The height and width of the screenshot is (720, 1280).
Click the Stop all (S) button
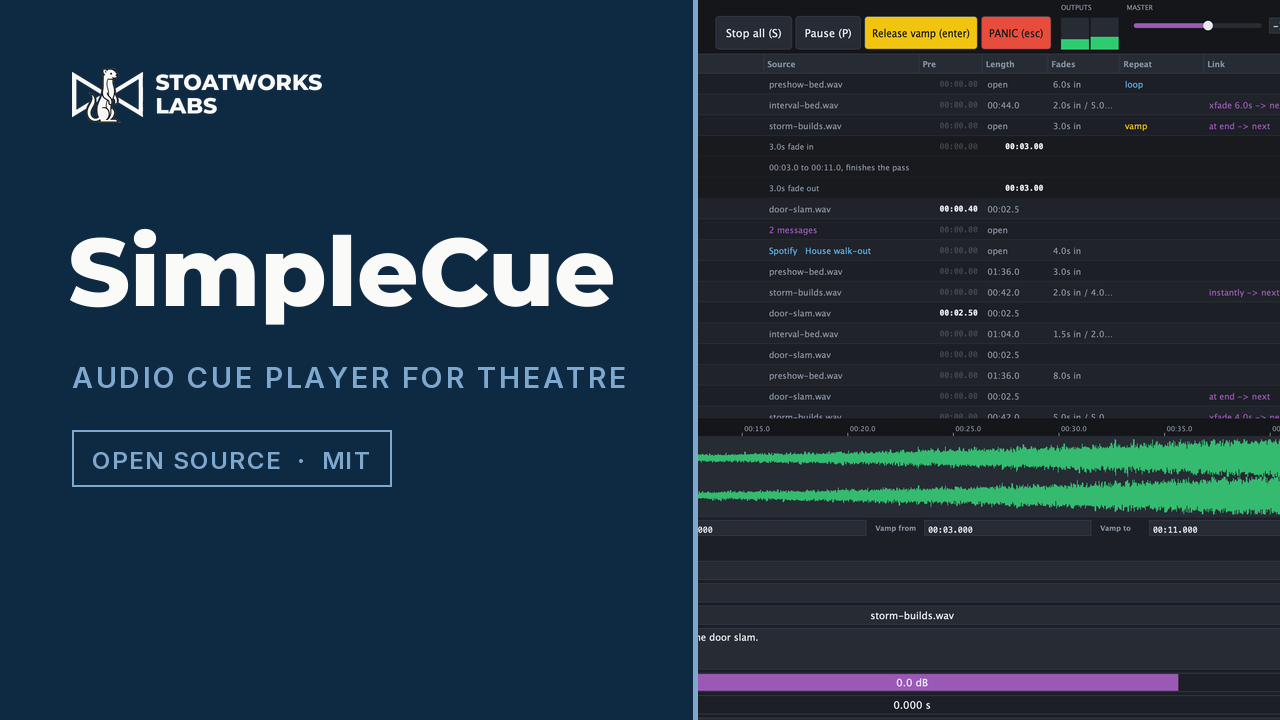753,33
